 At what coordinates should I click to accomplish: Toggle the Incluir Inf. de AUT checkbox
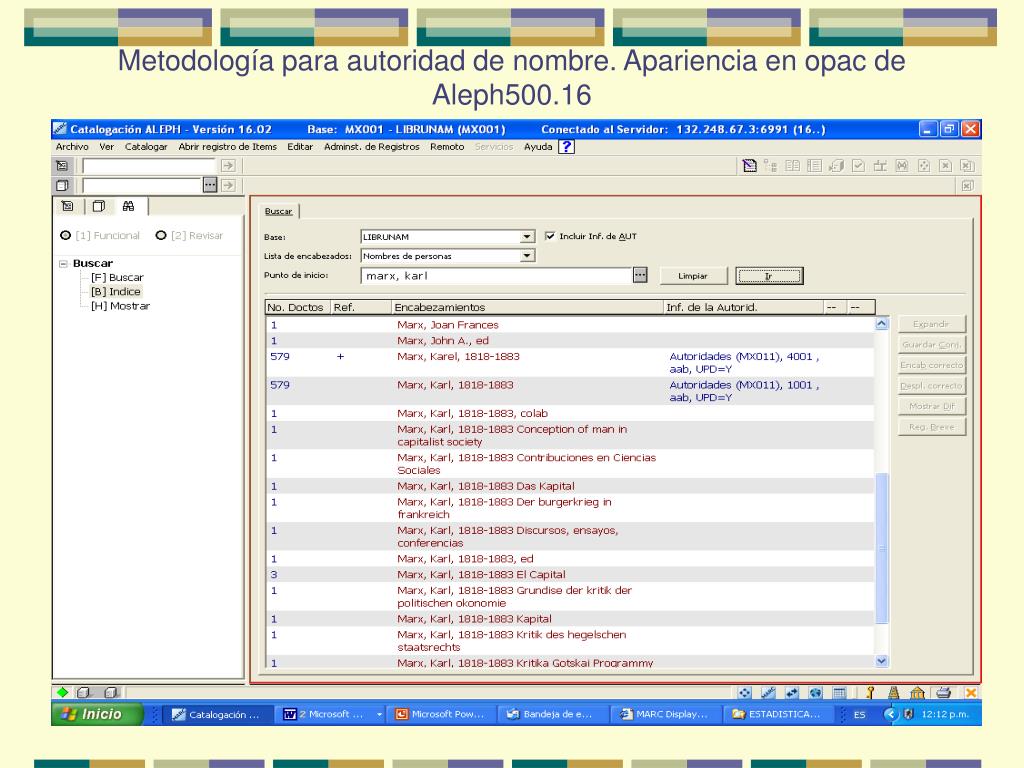click(550, 236)
